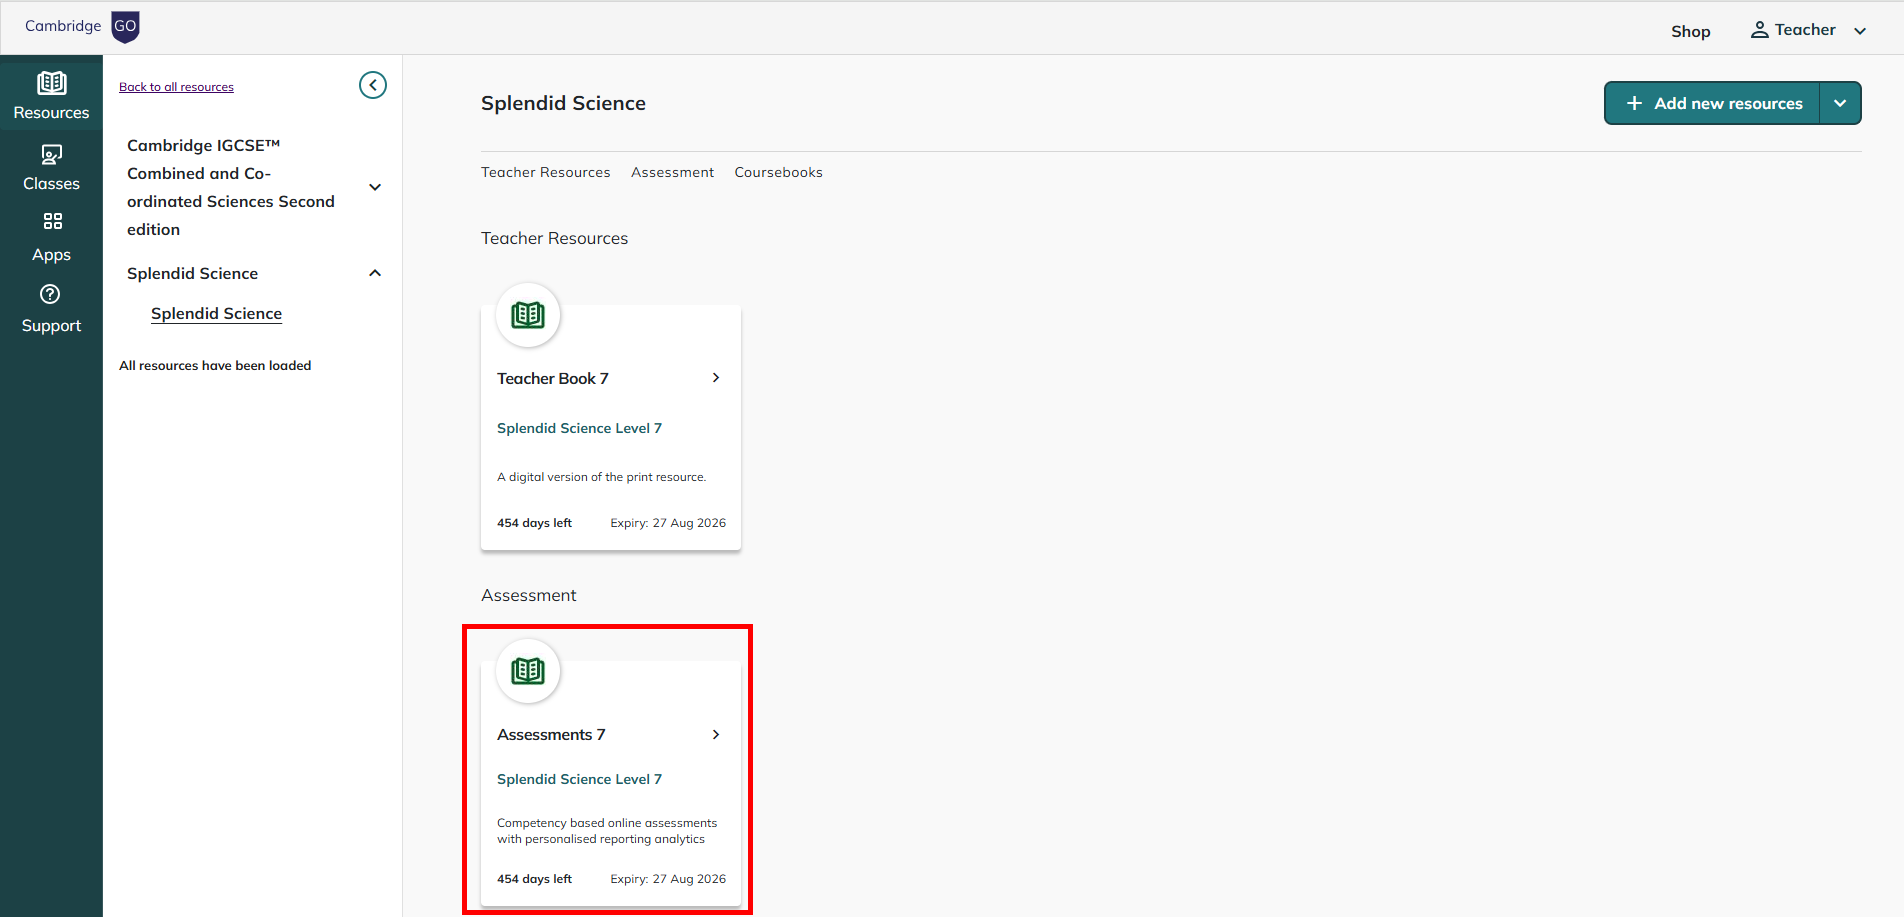Open Teacher Book 7 title

pyautogui.click(x=553, y=378)
